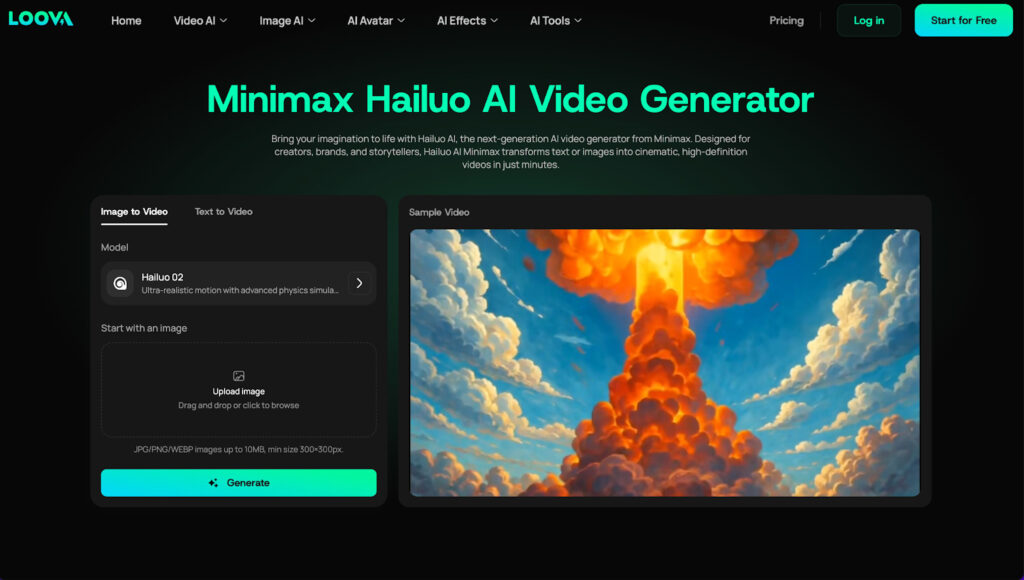
Task: Click the Hailuo 02 model logo icon
Action: click(120, 283)
